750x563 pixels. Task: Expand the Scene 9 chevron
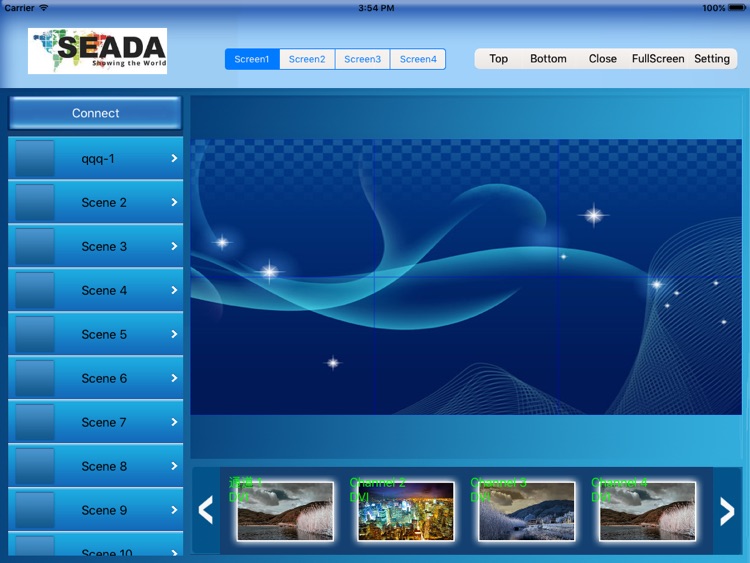tap(174, 510)
